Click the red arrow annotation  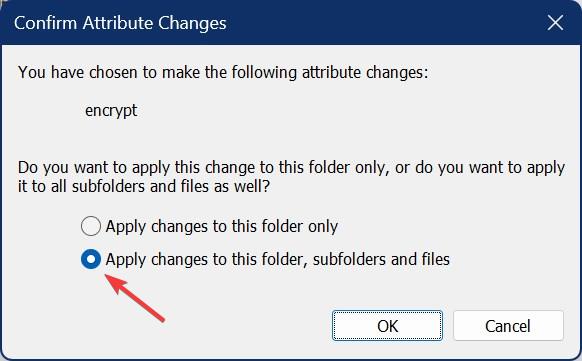click(135, 298)
